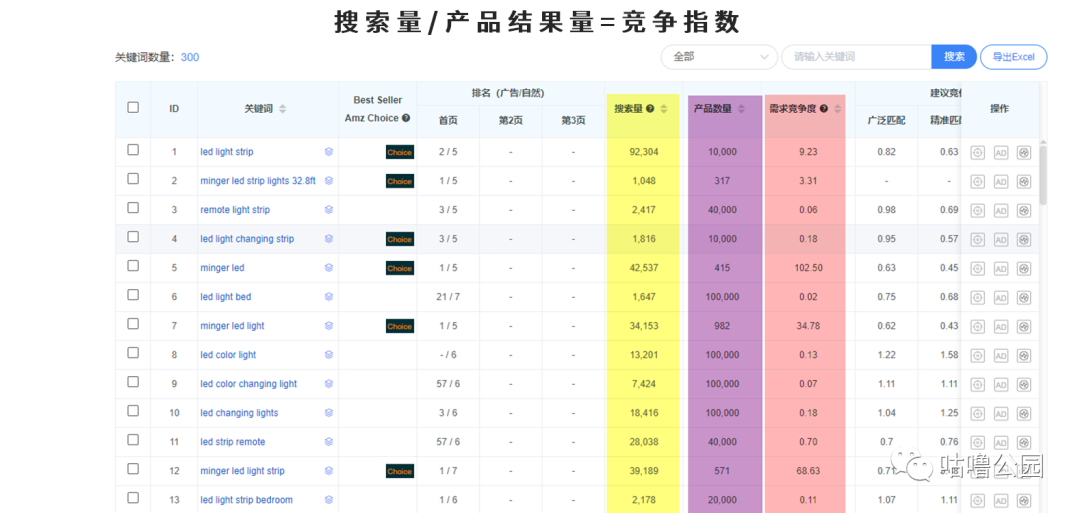Viewport: 1080px width, 513px height.
Task: Click rank value 21 / 7 for led light bed
Action: click(x=448, y=297)
